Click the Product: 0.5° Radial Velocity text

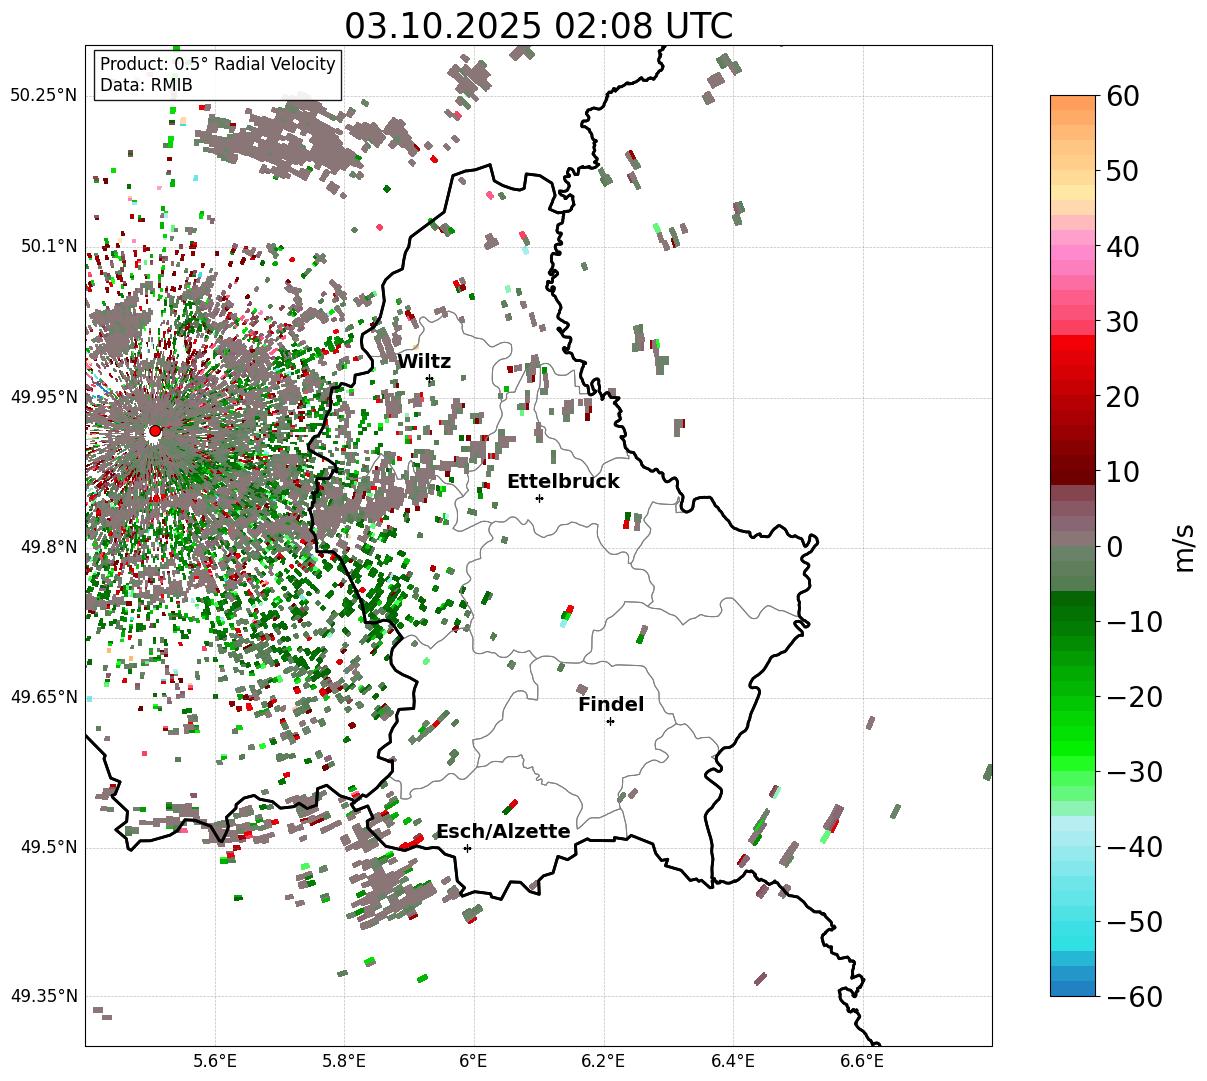(218, 64)
